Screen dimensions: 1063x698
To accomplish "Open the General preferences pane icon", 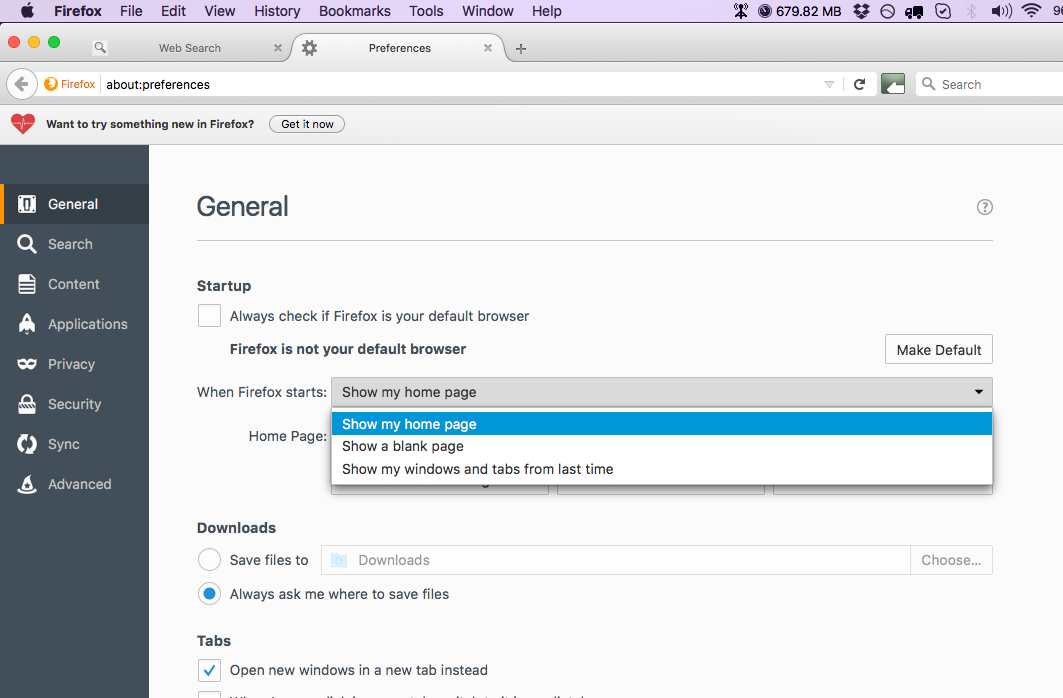I will pos(27,204).
